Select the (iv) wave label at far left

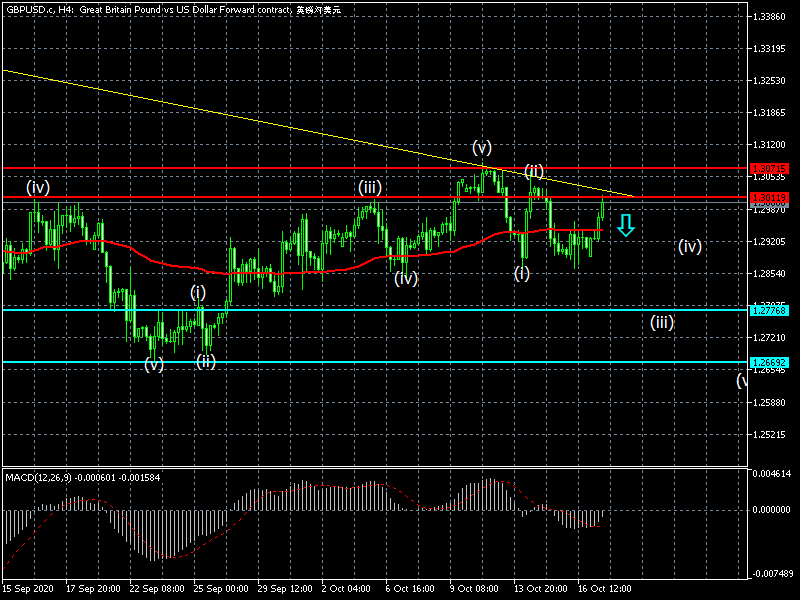[x=38, y=186]
